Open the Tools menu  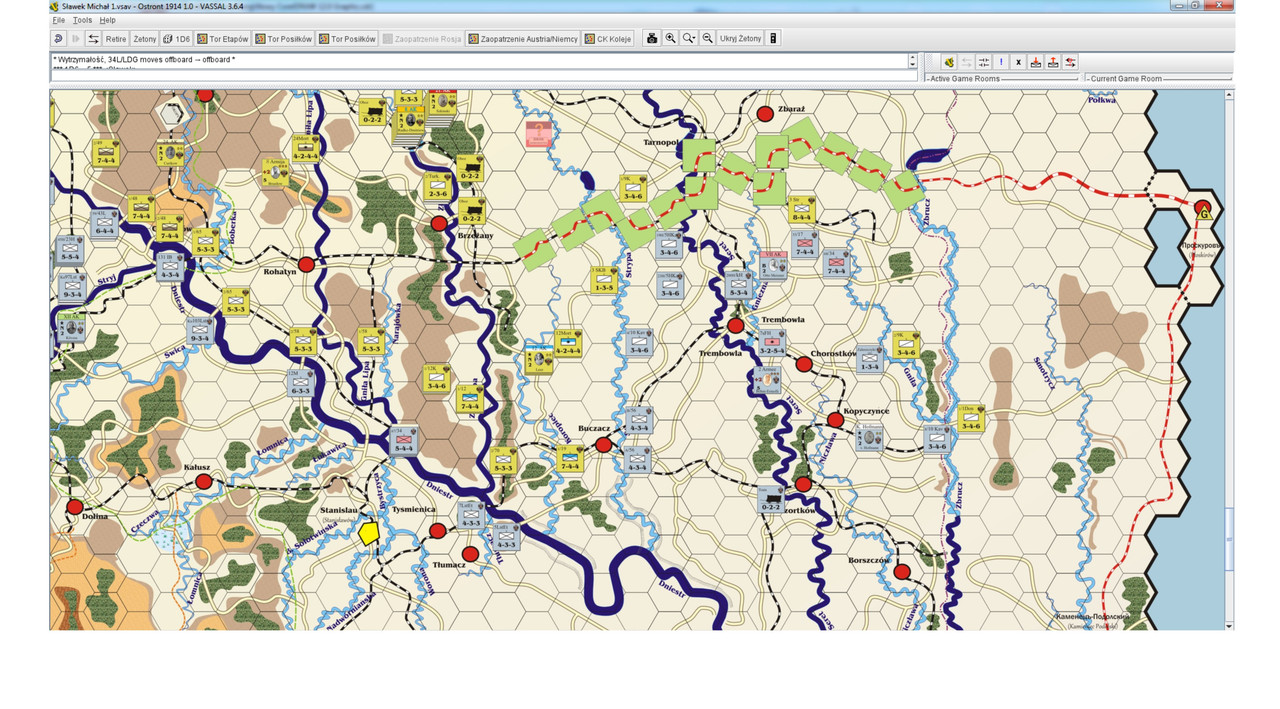click(82, 20)
